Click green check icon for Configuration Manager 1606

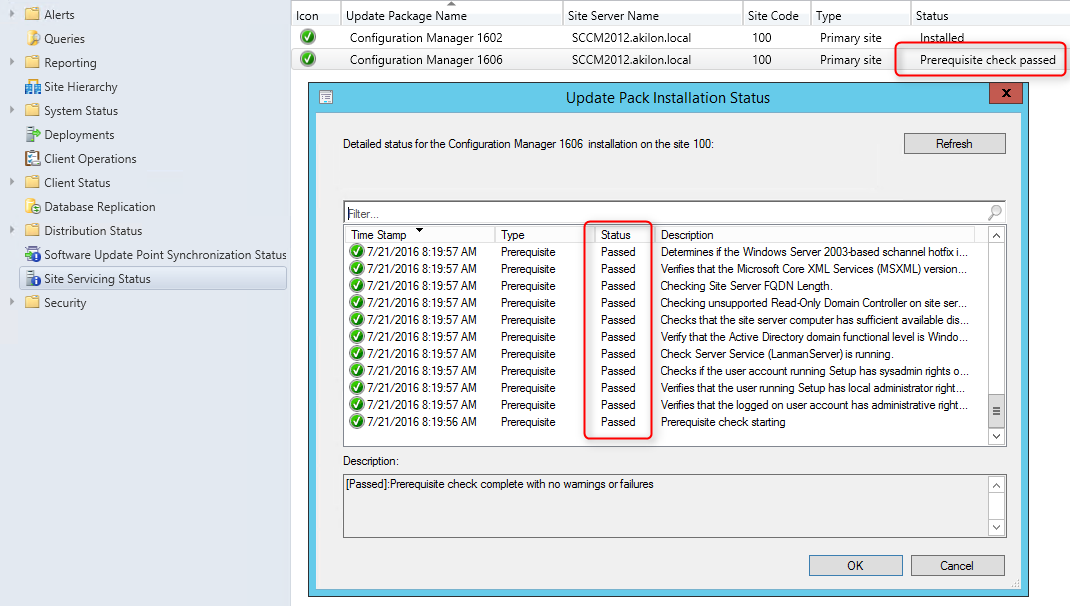[x=308, y=59]
